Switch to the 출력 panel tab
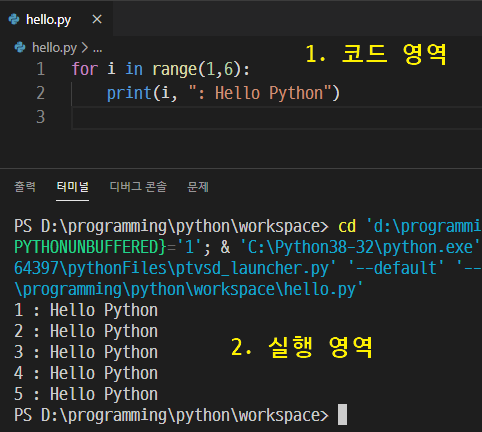The width and height of the screenshot is (482, 432). point(25,187)
